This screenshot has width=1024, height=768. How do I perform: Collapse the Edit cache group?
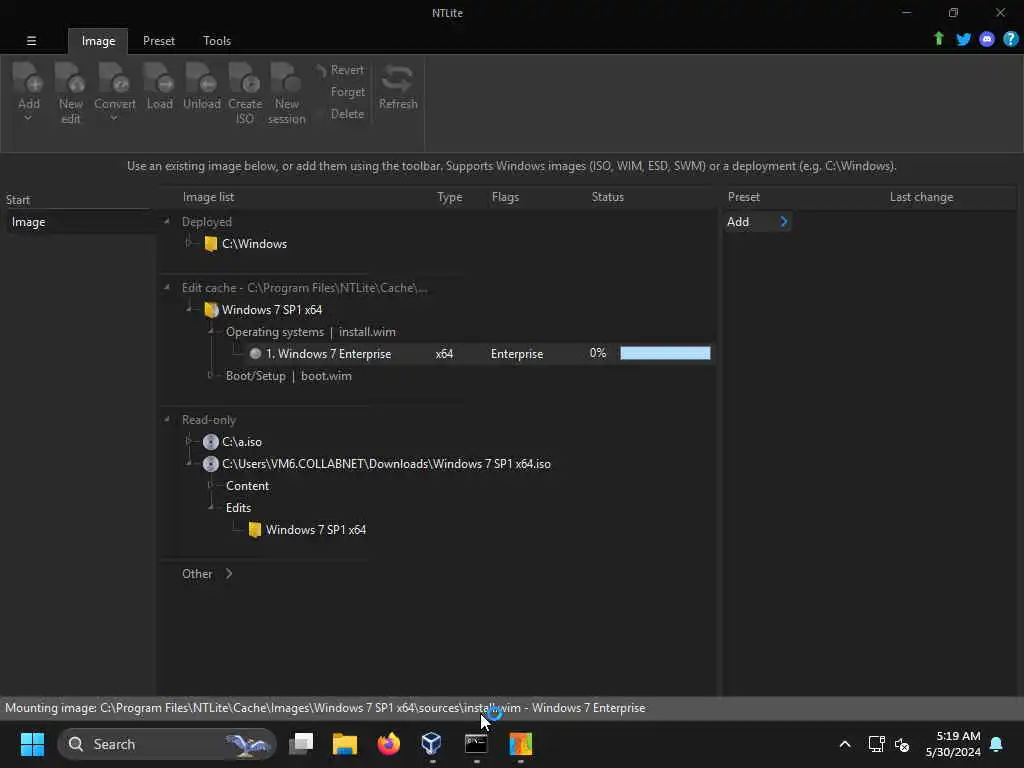[x=167, y=287]
